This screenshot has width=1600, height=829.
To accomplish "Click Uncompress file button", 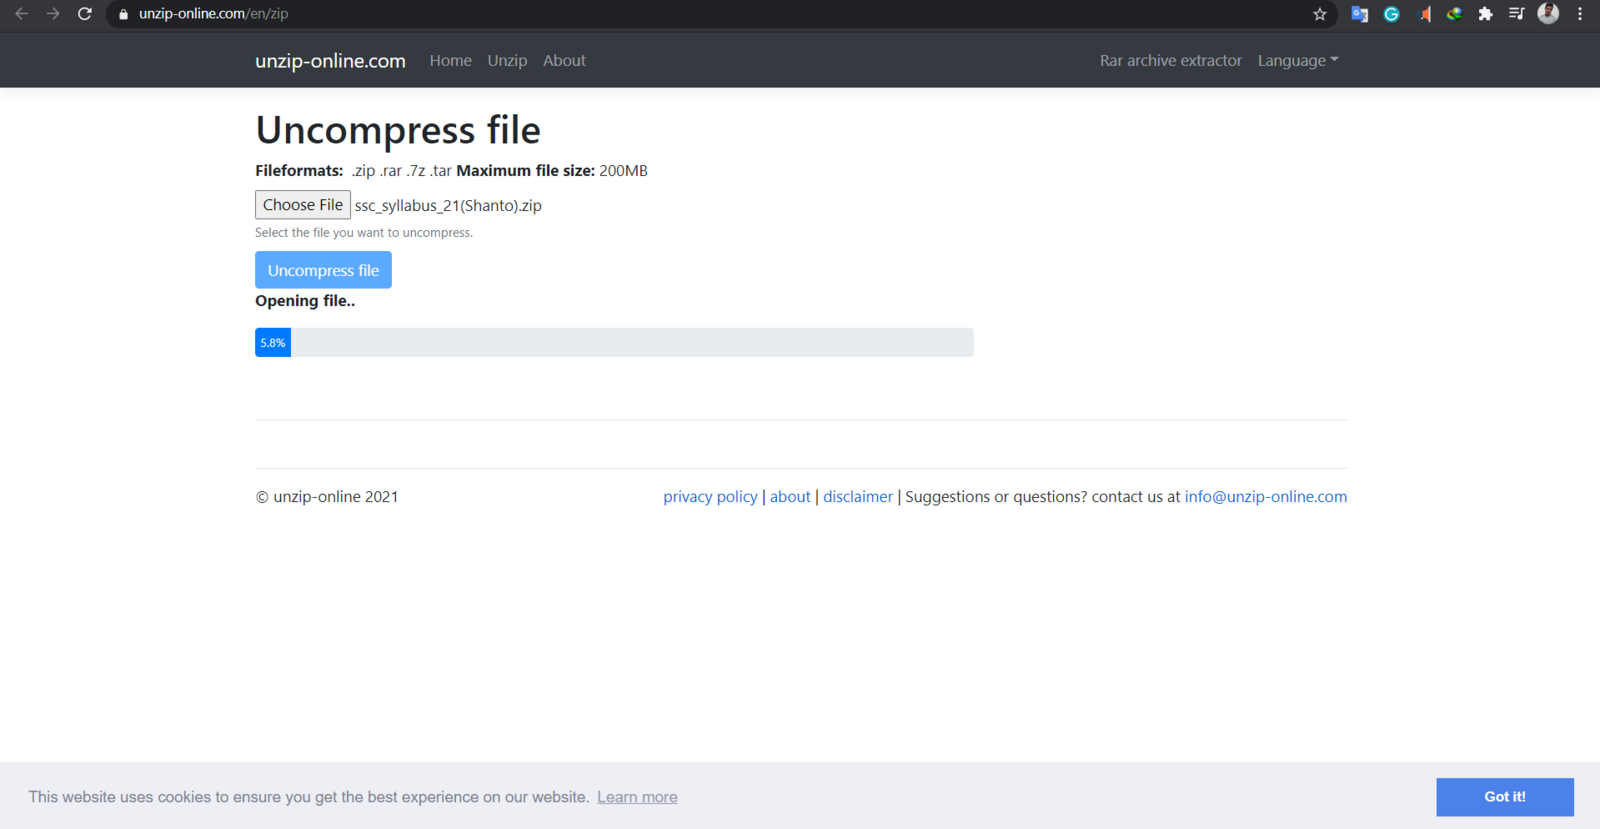I will pyautogui.click(x=323, y=270).
